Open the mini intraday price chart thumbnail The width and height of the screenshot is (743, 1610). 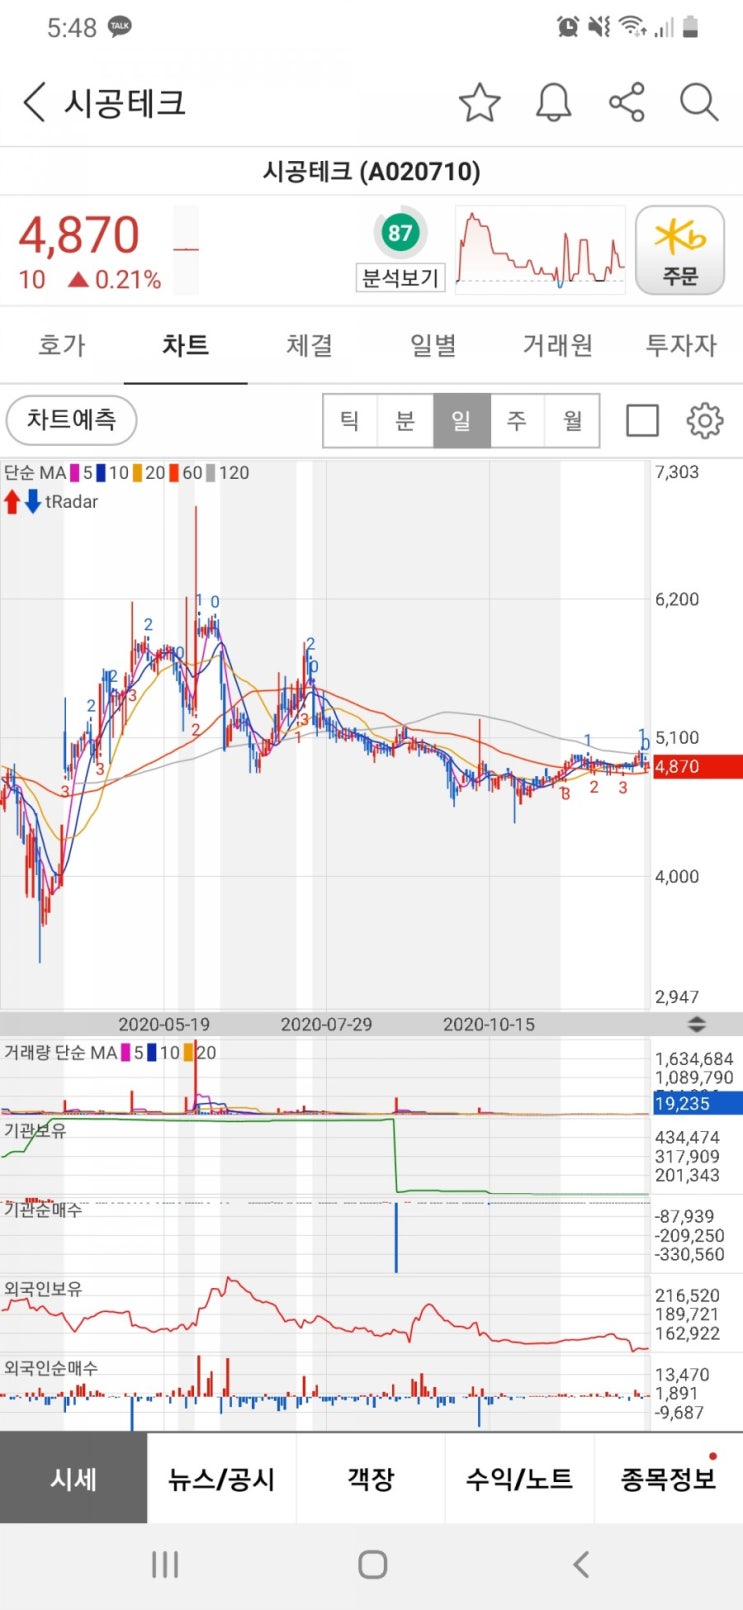click(540, 249)
